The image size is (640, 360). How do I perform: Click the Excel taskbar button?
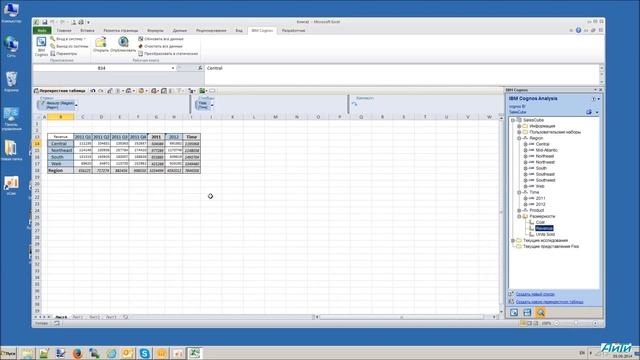(195, 353)
